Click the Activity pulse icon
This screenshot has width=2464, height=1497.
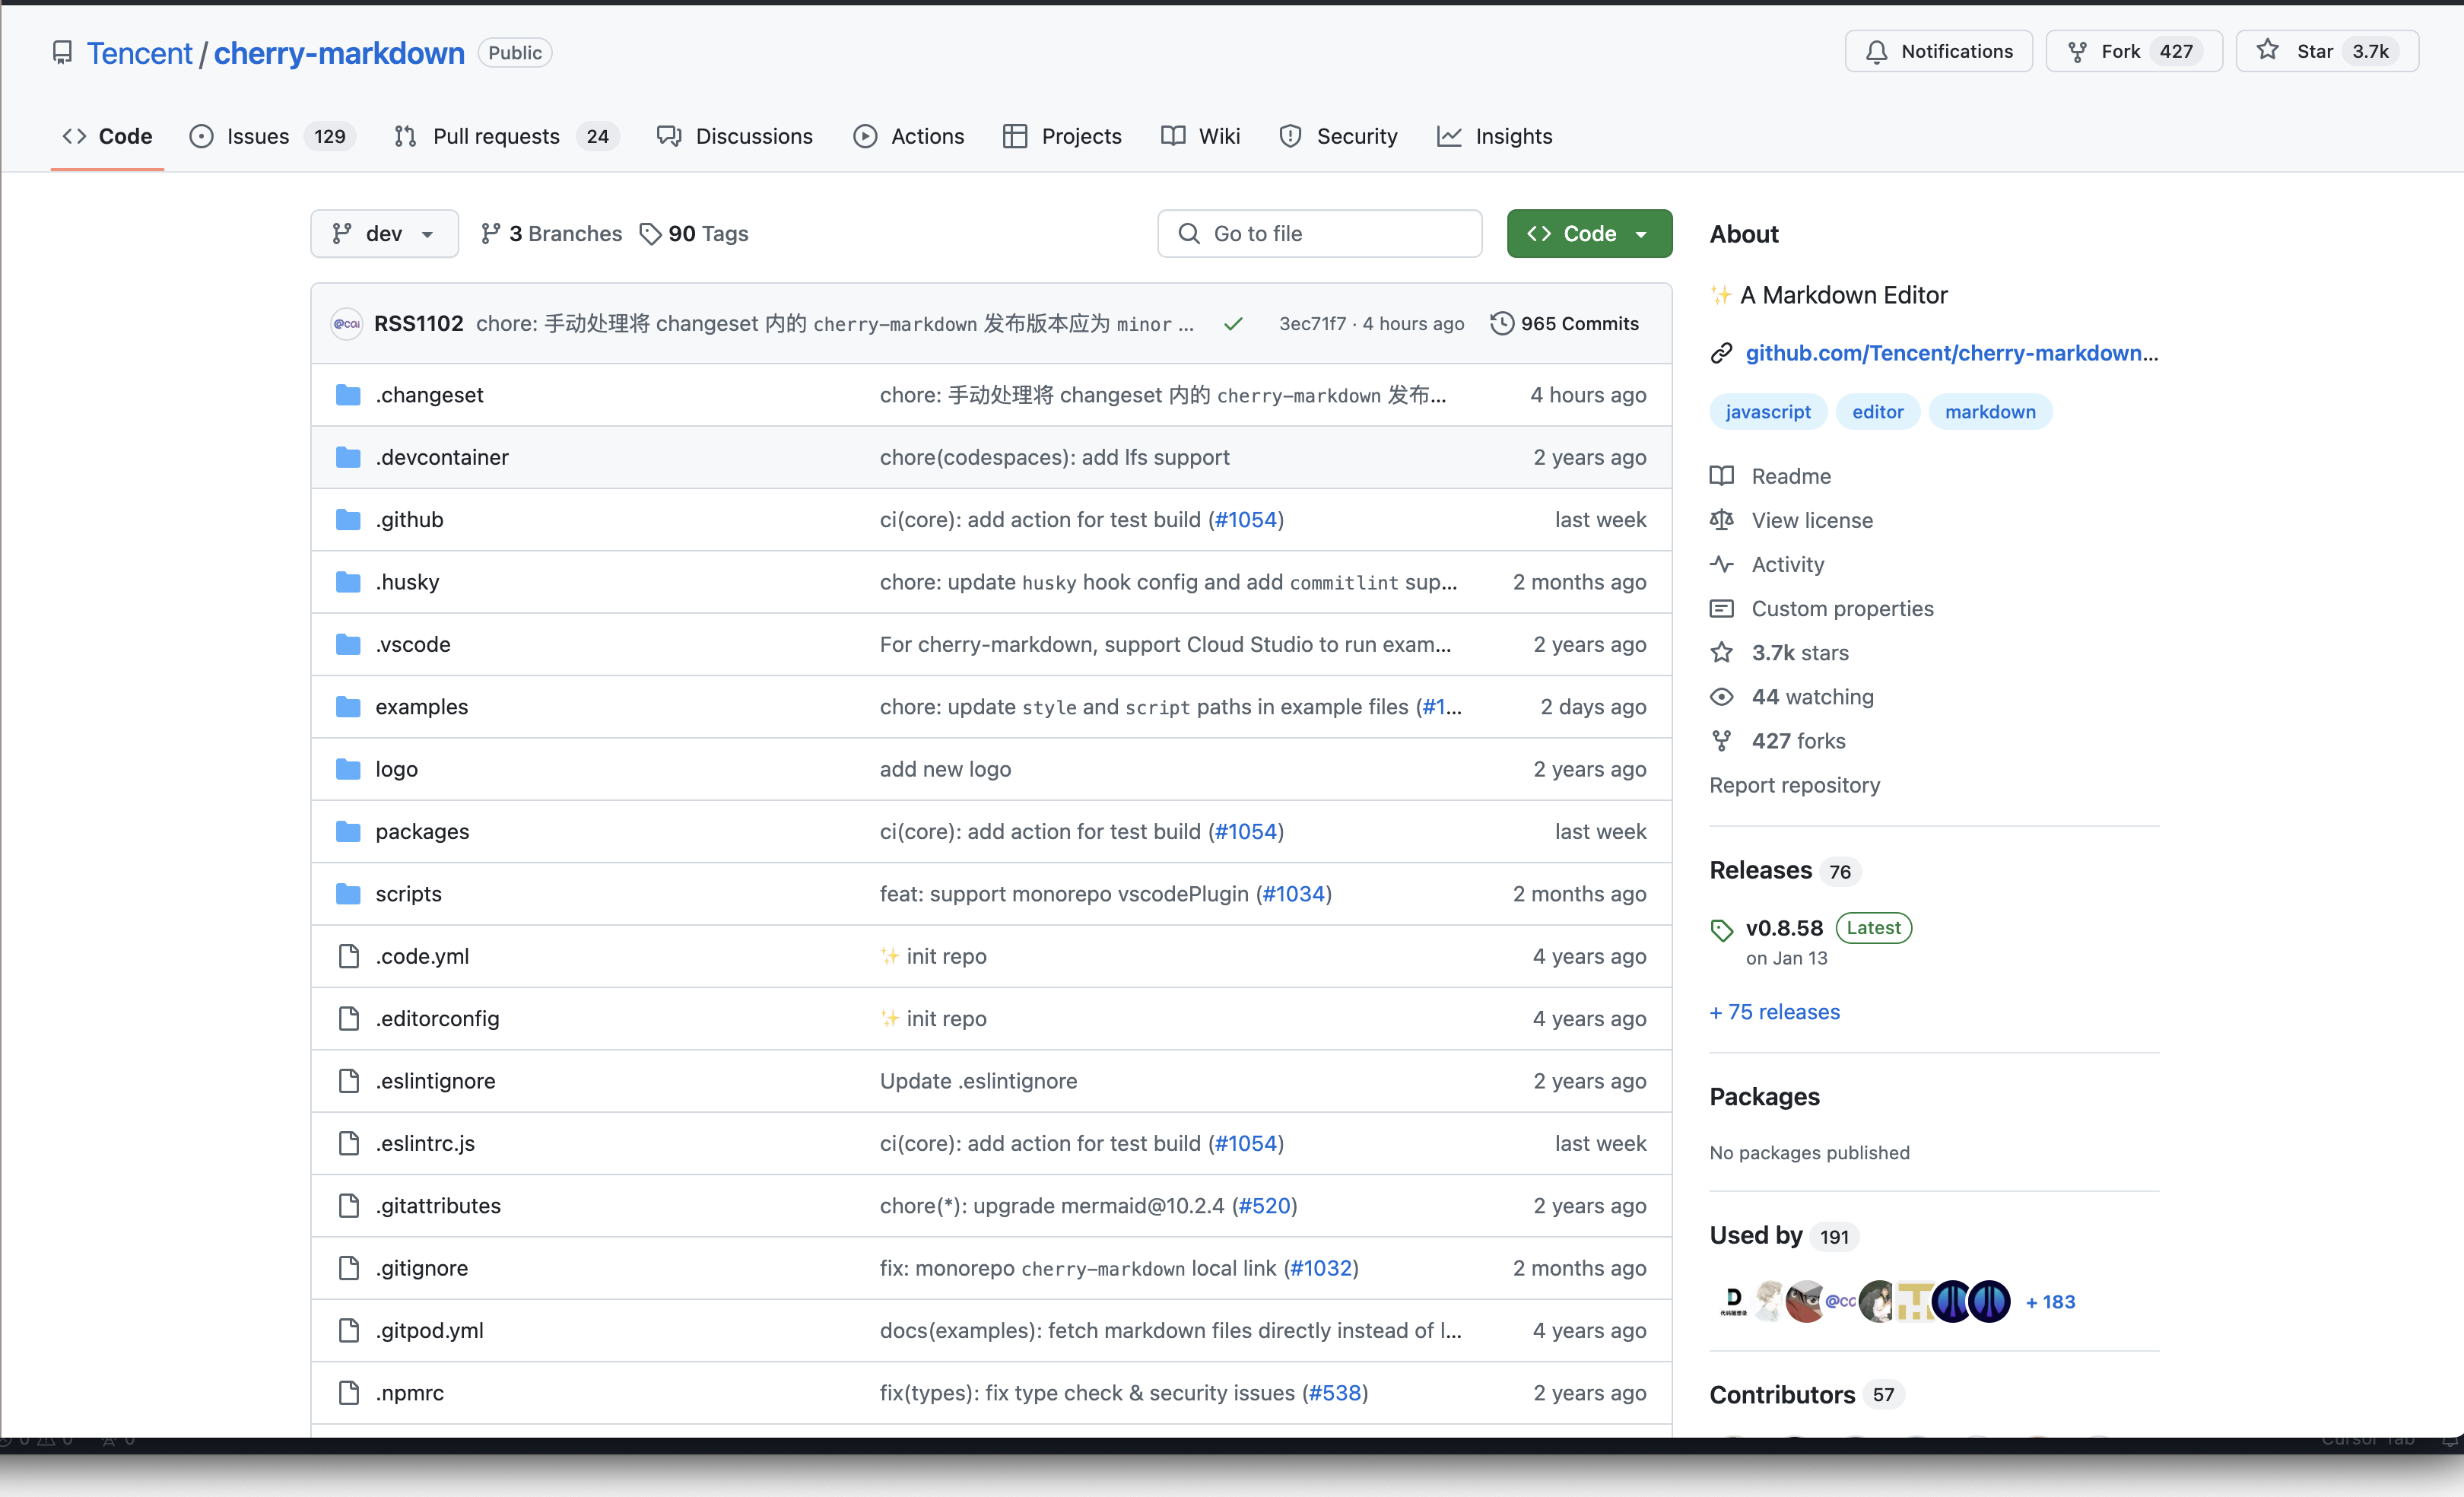[1721, 564]
